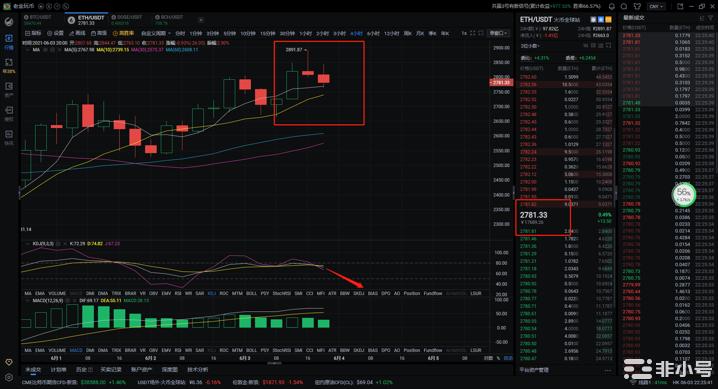This screenshot has height=389, width=718.
Task: Select the daily K timeframe
Action: [407, 33]
